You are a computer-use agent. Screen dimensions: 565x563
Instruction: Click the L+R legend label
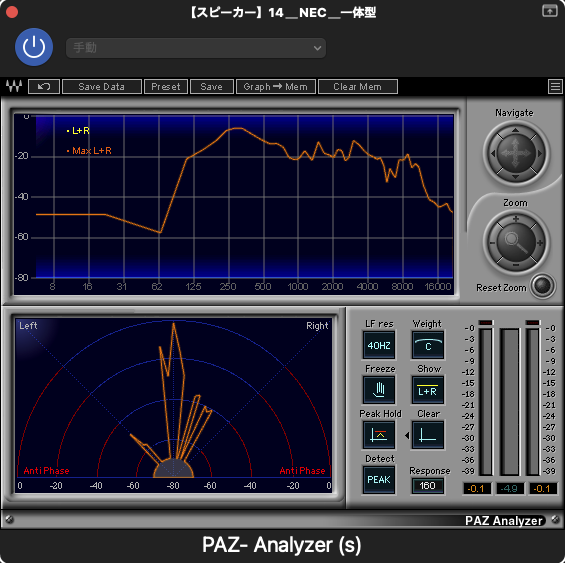[79, 131]
